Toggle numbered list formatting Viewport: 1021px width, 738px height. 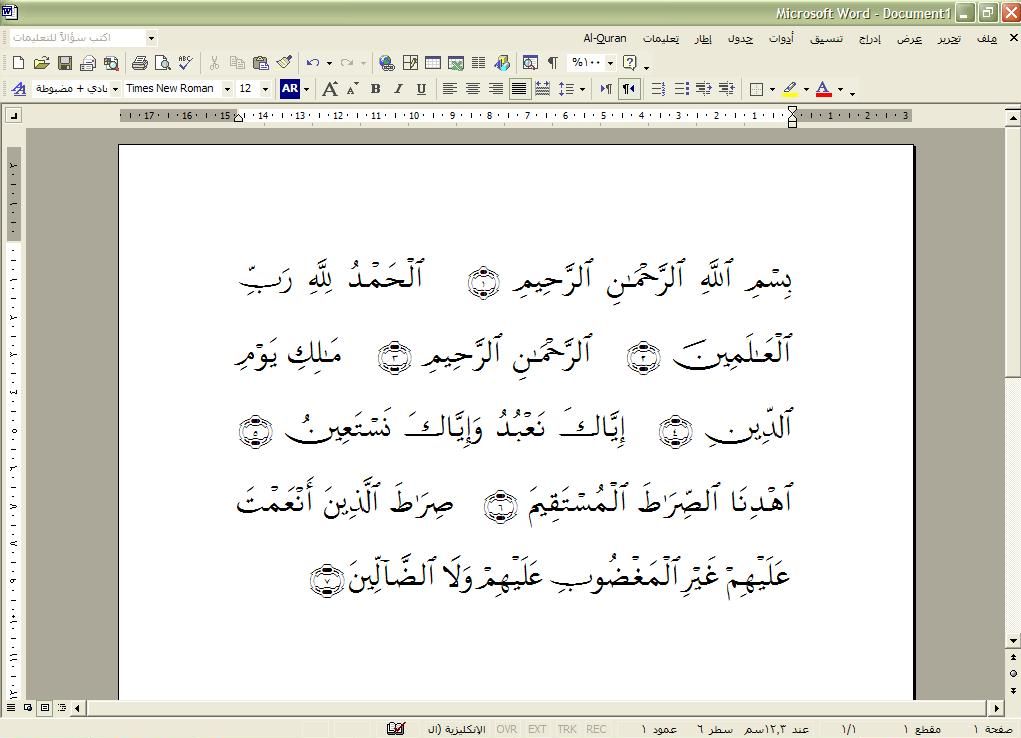(x=658, y=89)
